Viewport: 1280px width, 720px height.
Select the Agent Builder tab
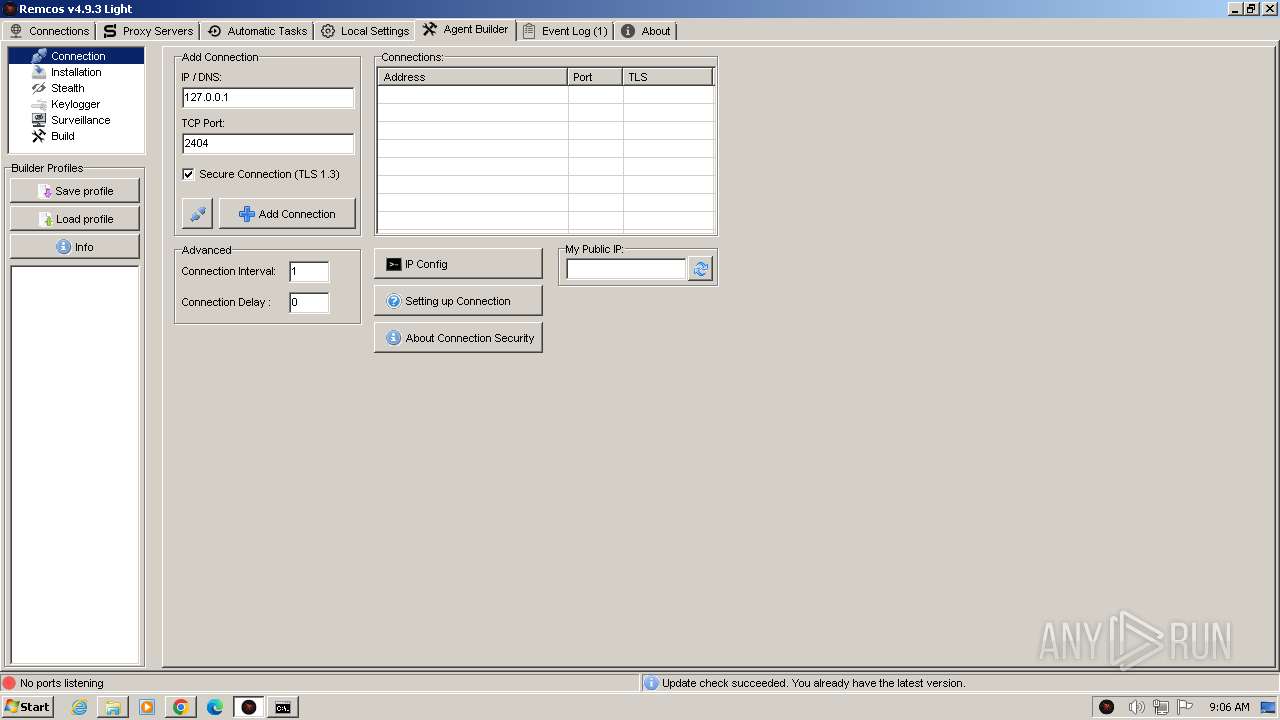pyautogui.click(x=465, y=30)
